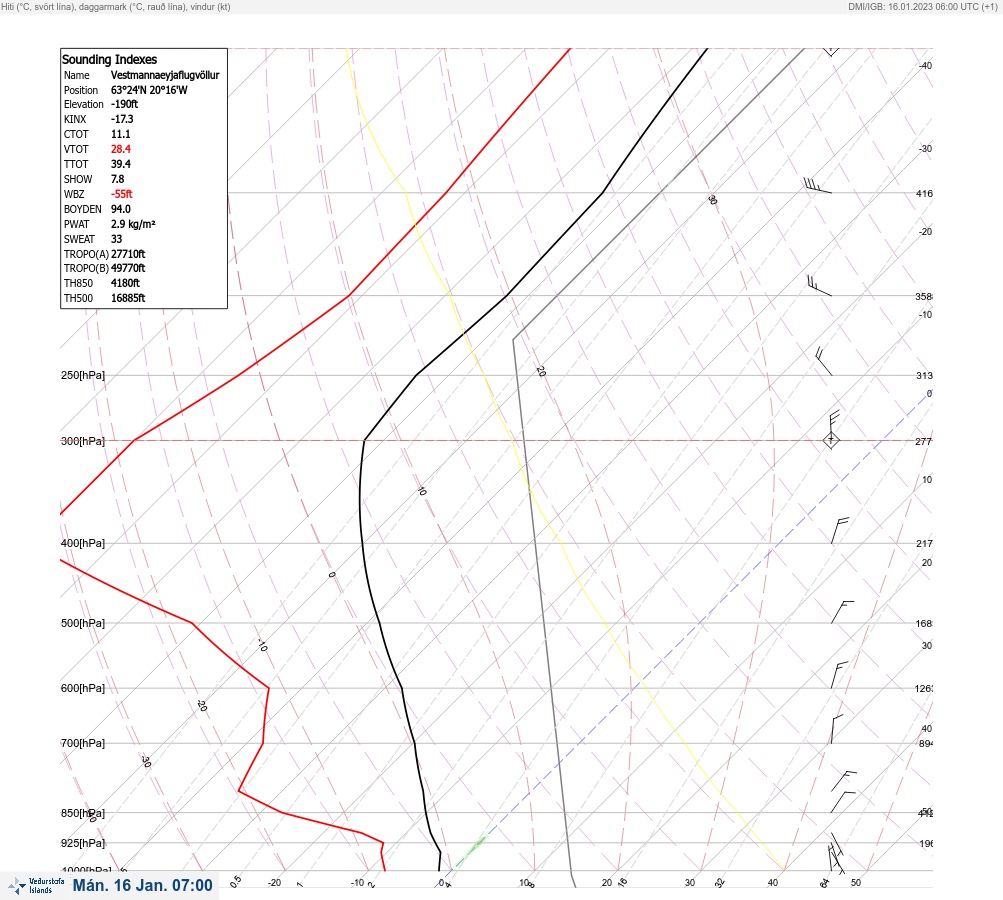Click the BOYDEN value 94.0
Image resolution: width=1003 pixels, height=900 pixels.
tap(120, 209)
